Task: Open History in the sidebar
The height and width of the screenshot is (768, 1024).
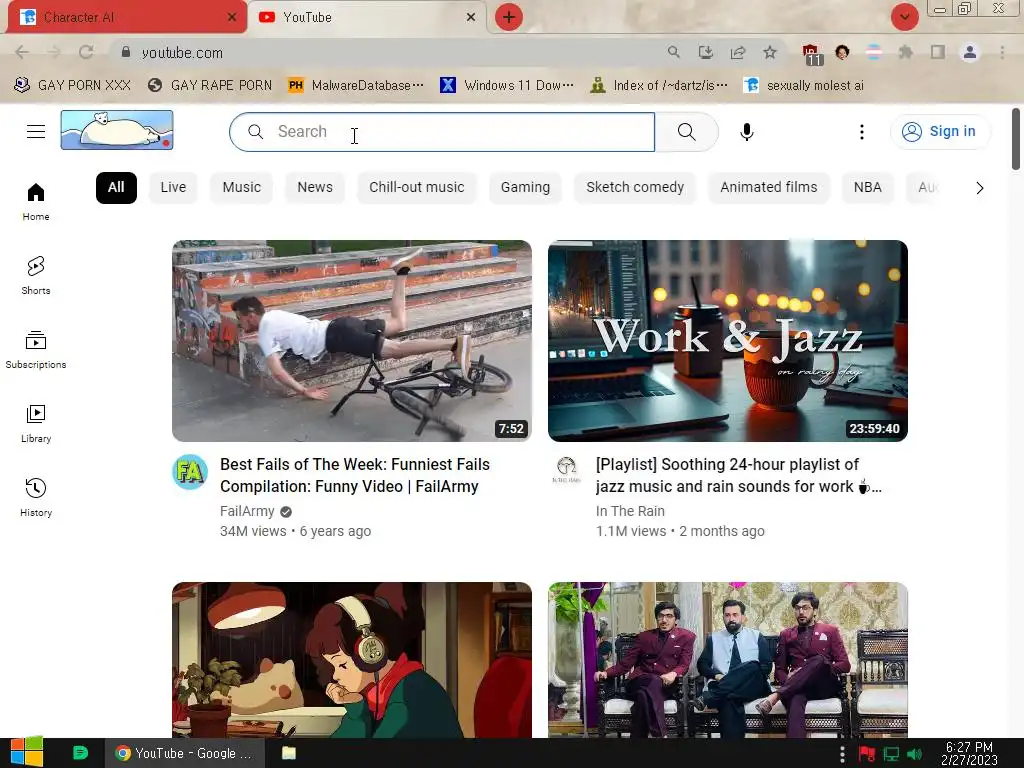Action: (x=36, y=498)
